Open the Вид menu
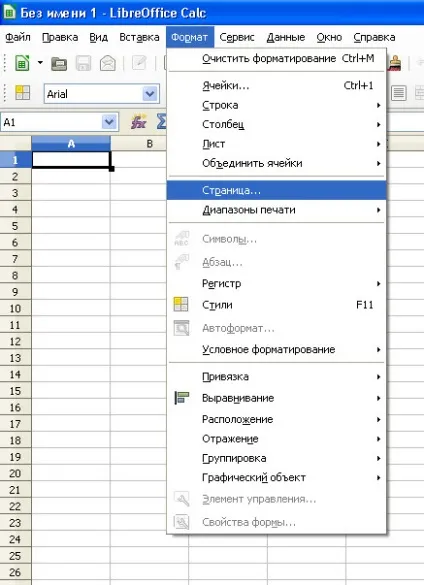424x585 pixels. tap(99, 37)
